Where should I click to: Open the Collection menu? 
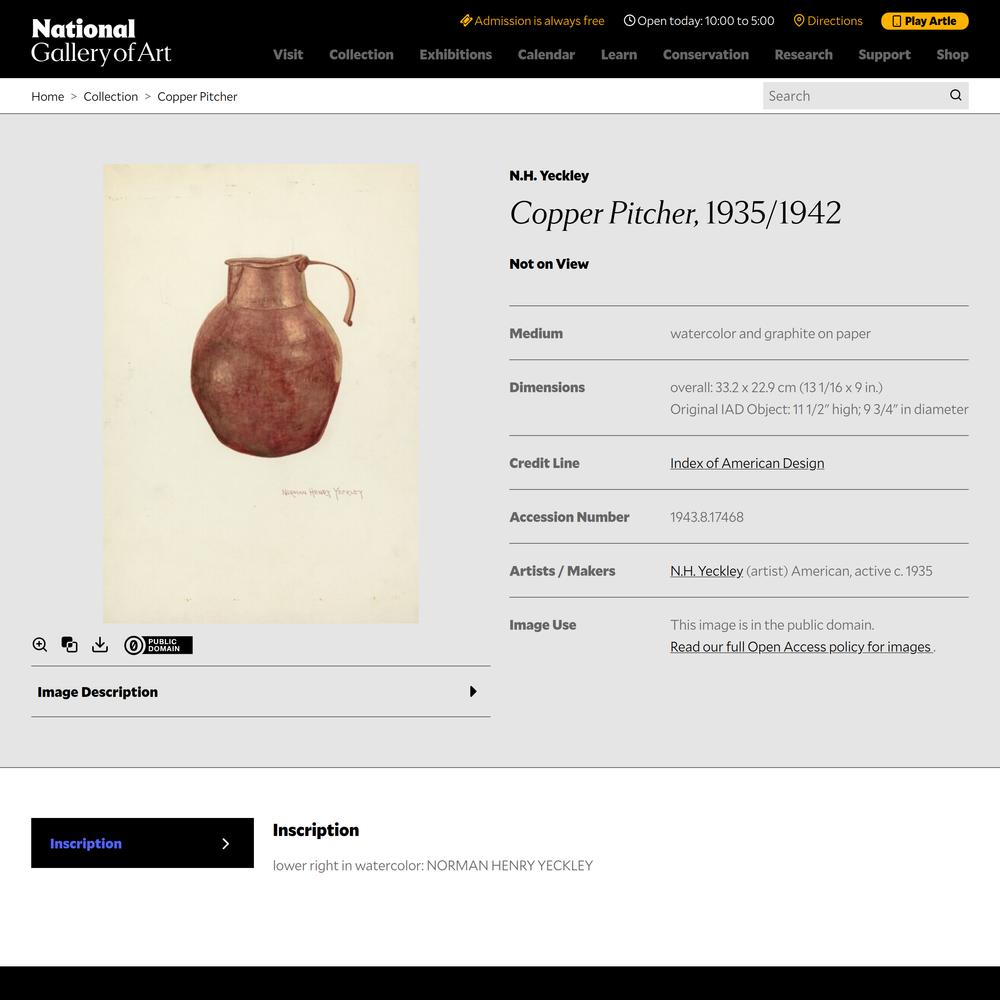click(x=362, y=55)
